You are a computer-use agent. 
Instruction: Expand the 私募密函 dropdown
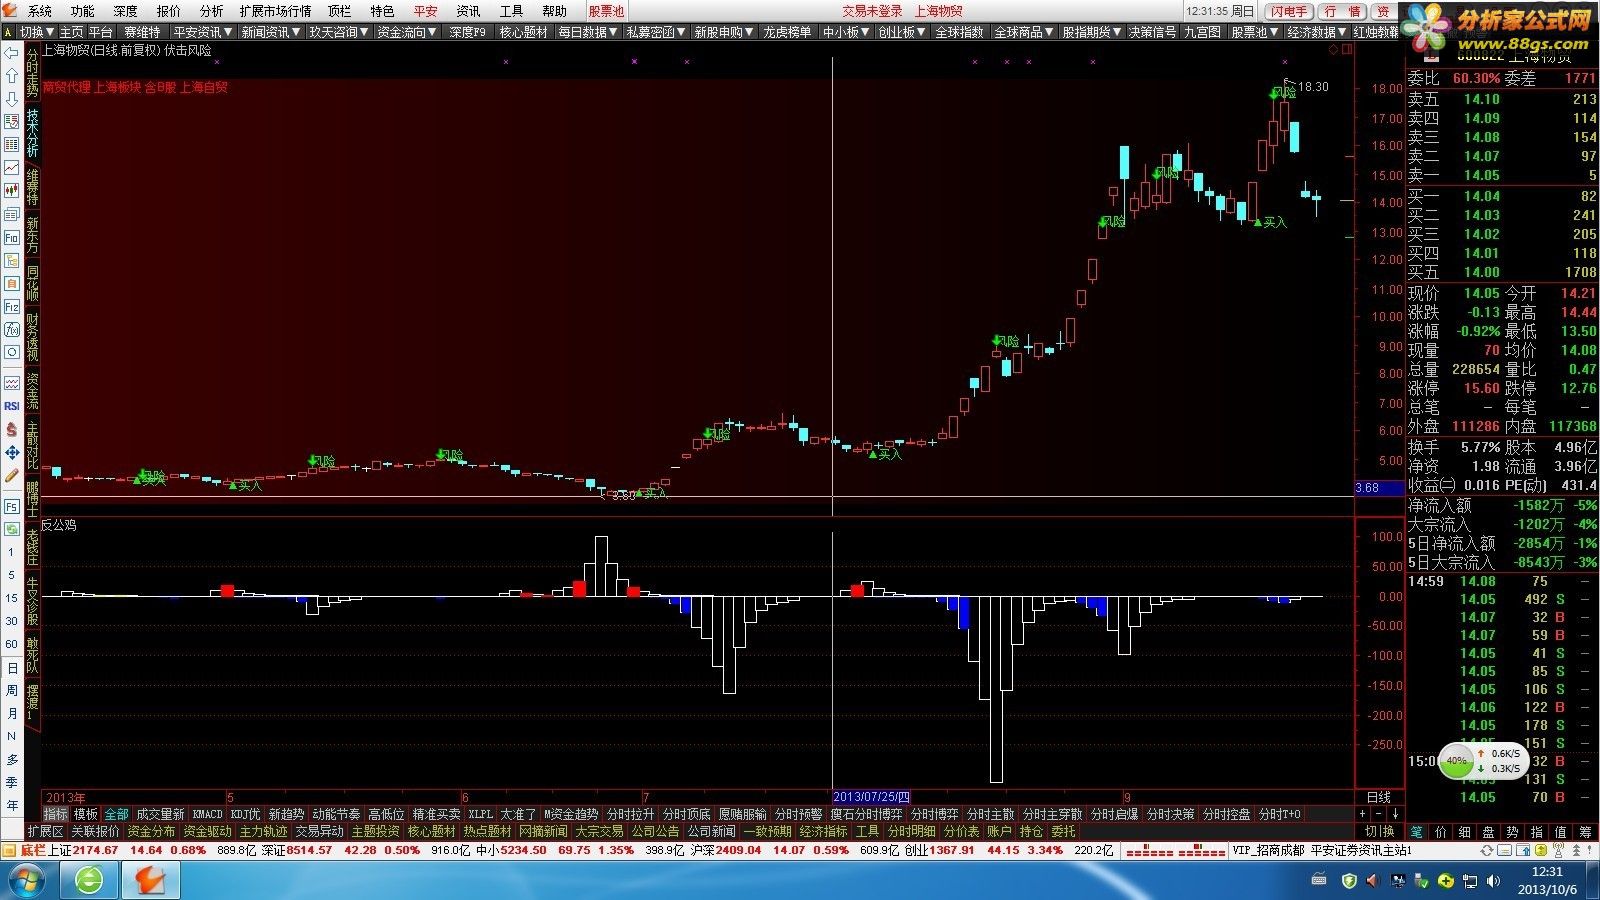pyautogui.click(x=656, y=32)
